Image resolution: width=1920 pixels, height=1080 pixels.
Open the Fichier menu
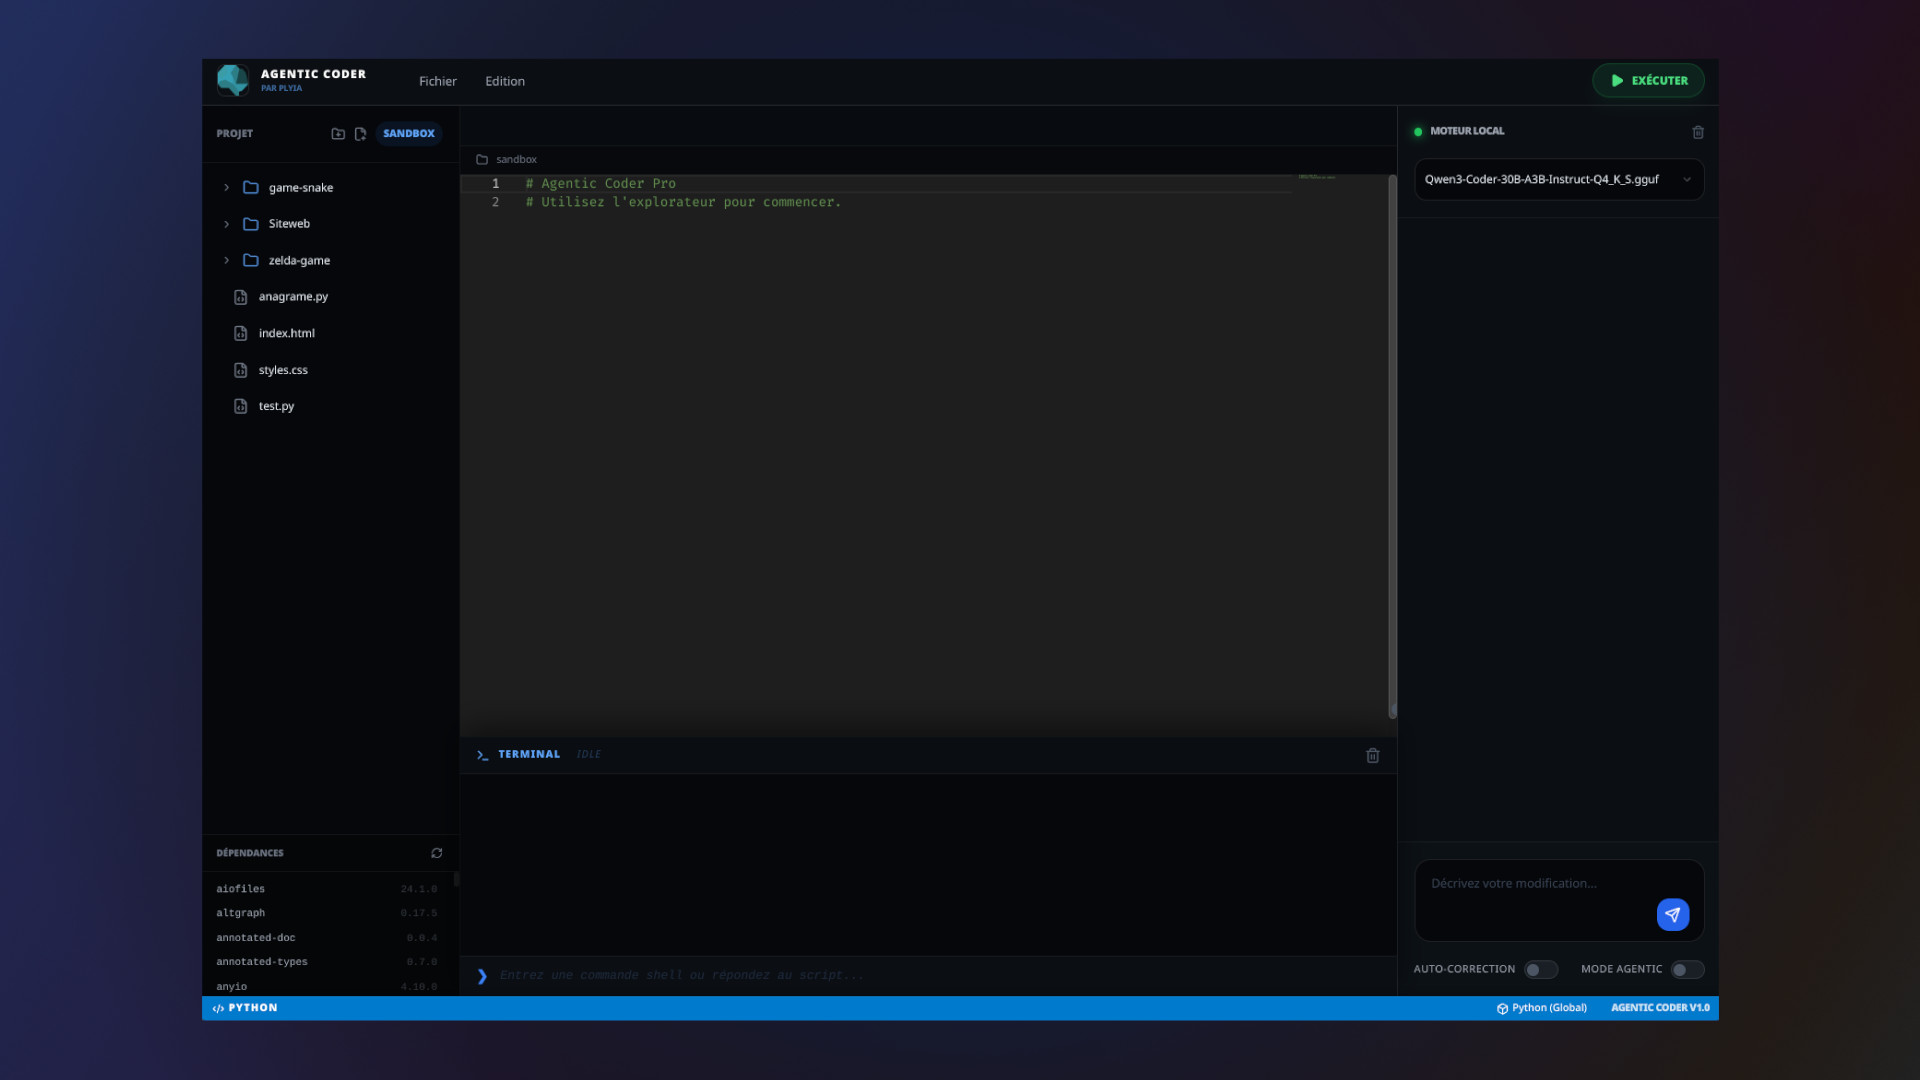[437, 81]
